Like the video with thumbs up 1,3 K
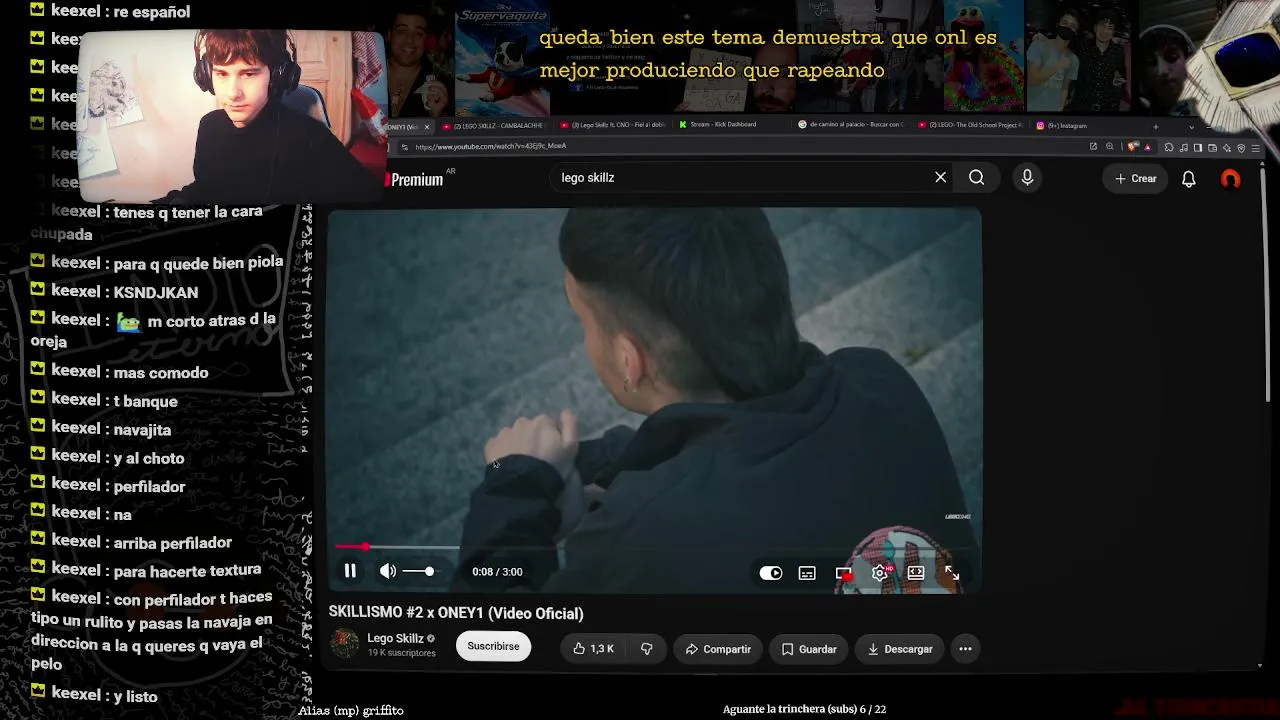 pyautogui.click(x=593, y=649)
